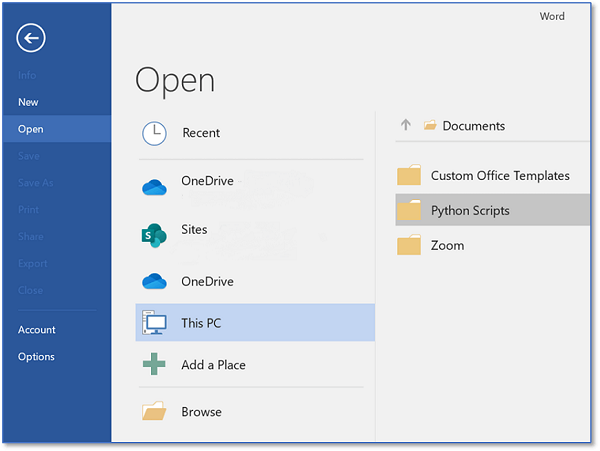Select Add a Place label
Viewport: 600px width, 451px height.
[214, 365]
